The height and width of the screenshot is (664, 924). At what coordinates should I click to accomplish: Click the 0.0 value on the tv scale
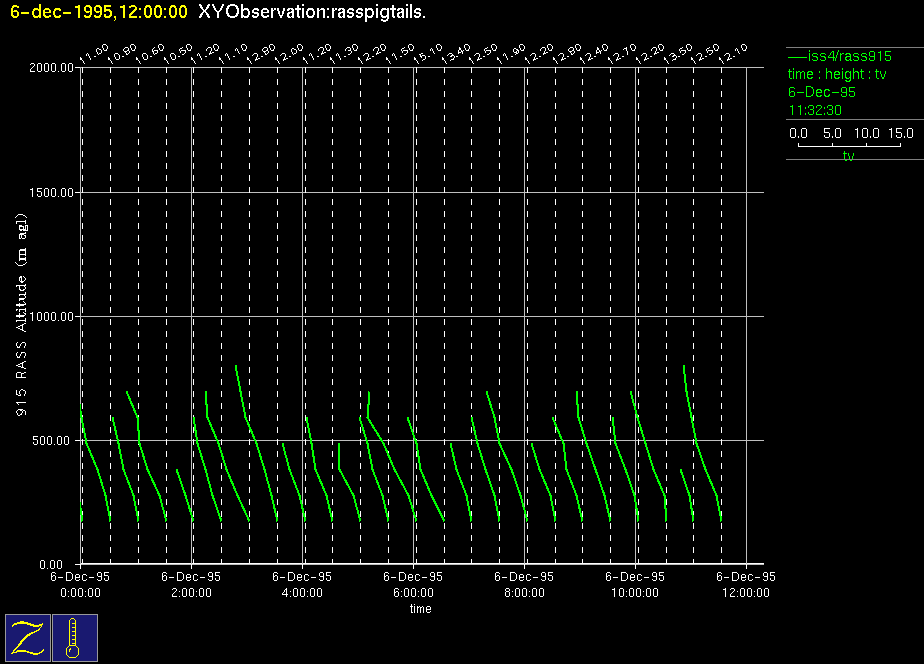(799, 133)
